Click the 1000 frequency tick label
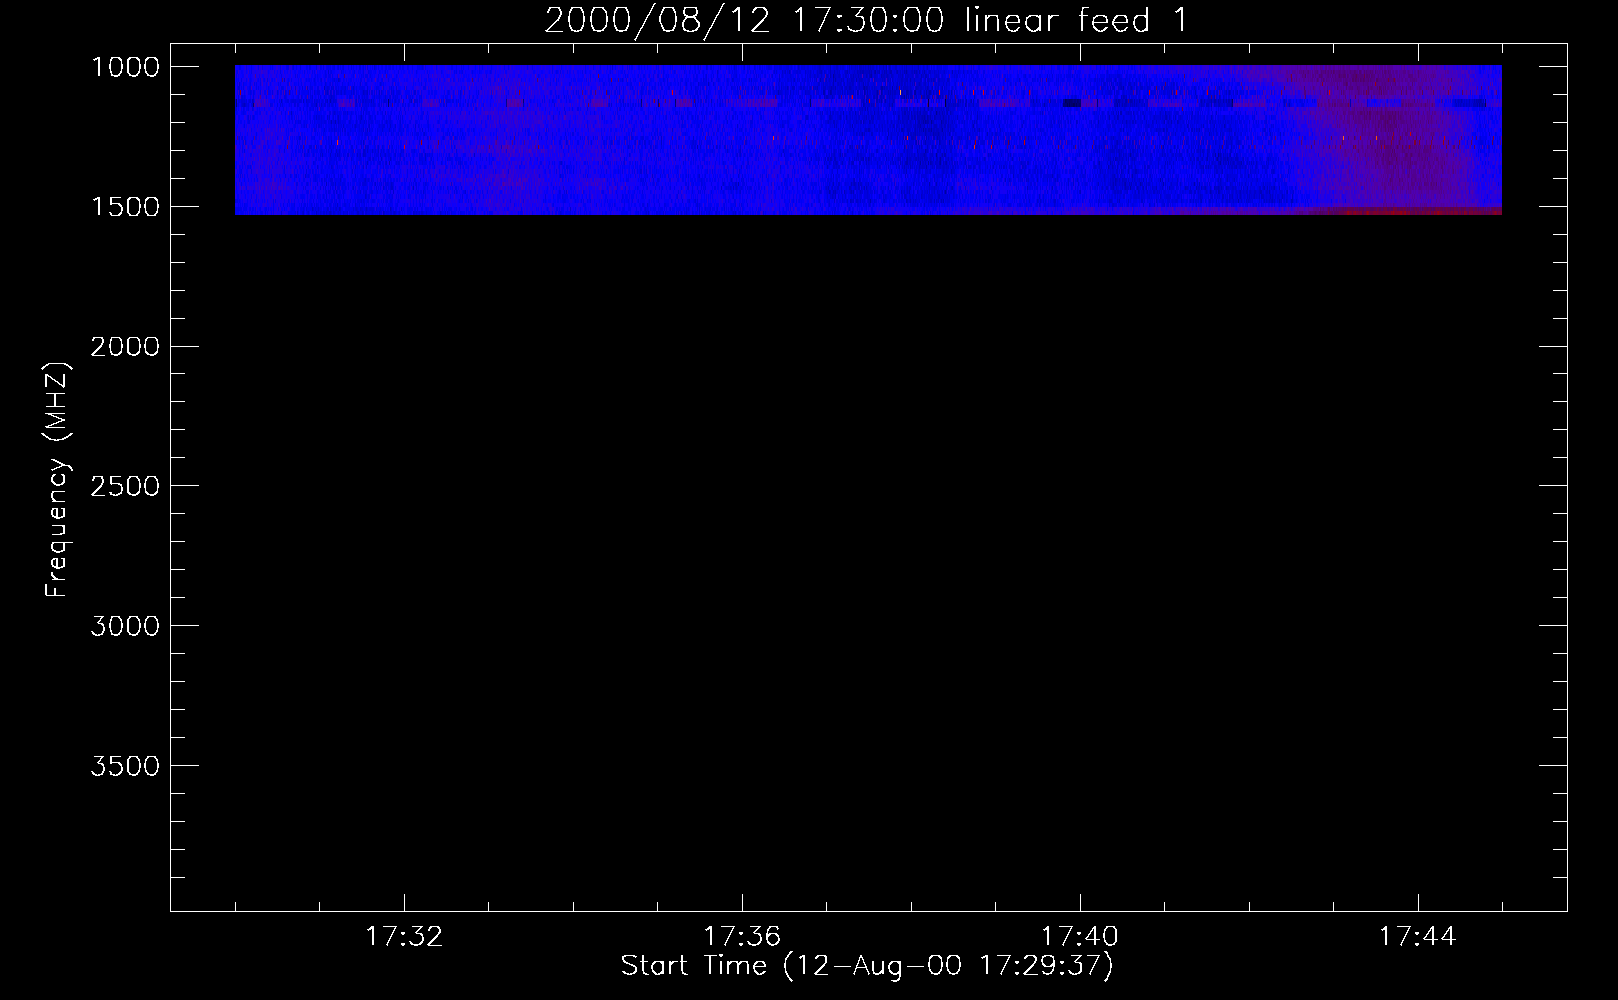Viewport: 1618px width, 1000px height. tap(125, 67)
